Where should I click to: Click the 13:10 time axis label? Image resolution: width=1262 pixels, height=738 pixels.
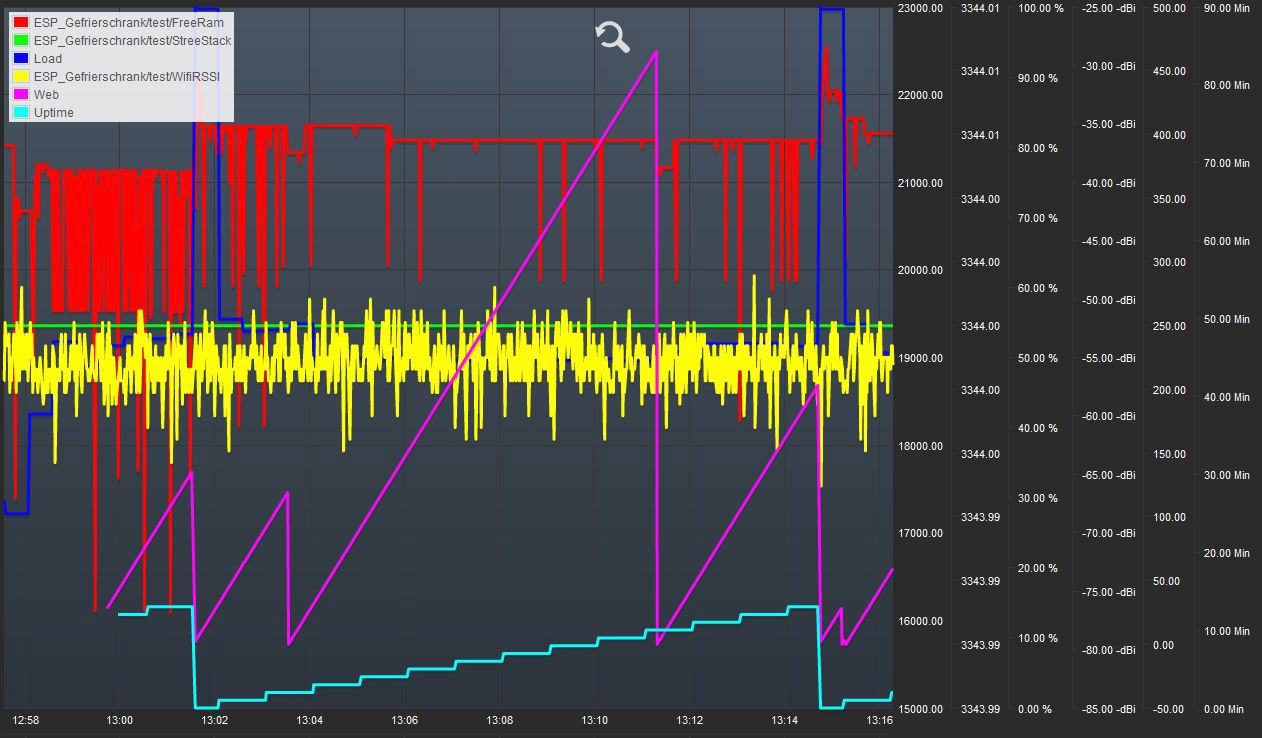(x=595, y=720)
